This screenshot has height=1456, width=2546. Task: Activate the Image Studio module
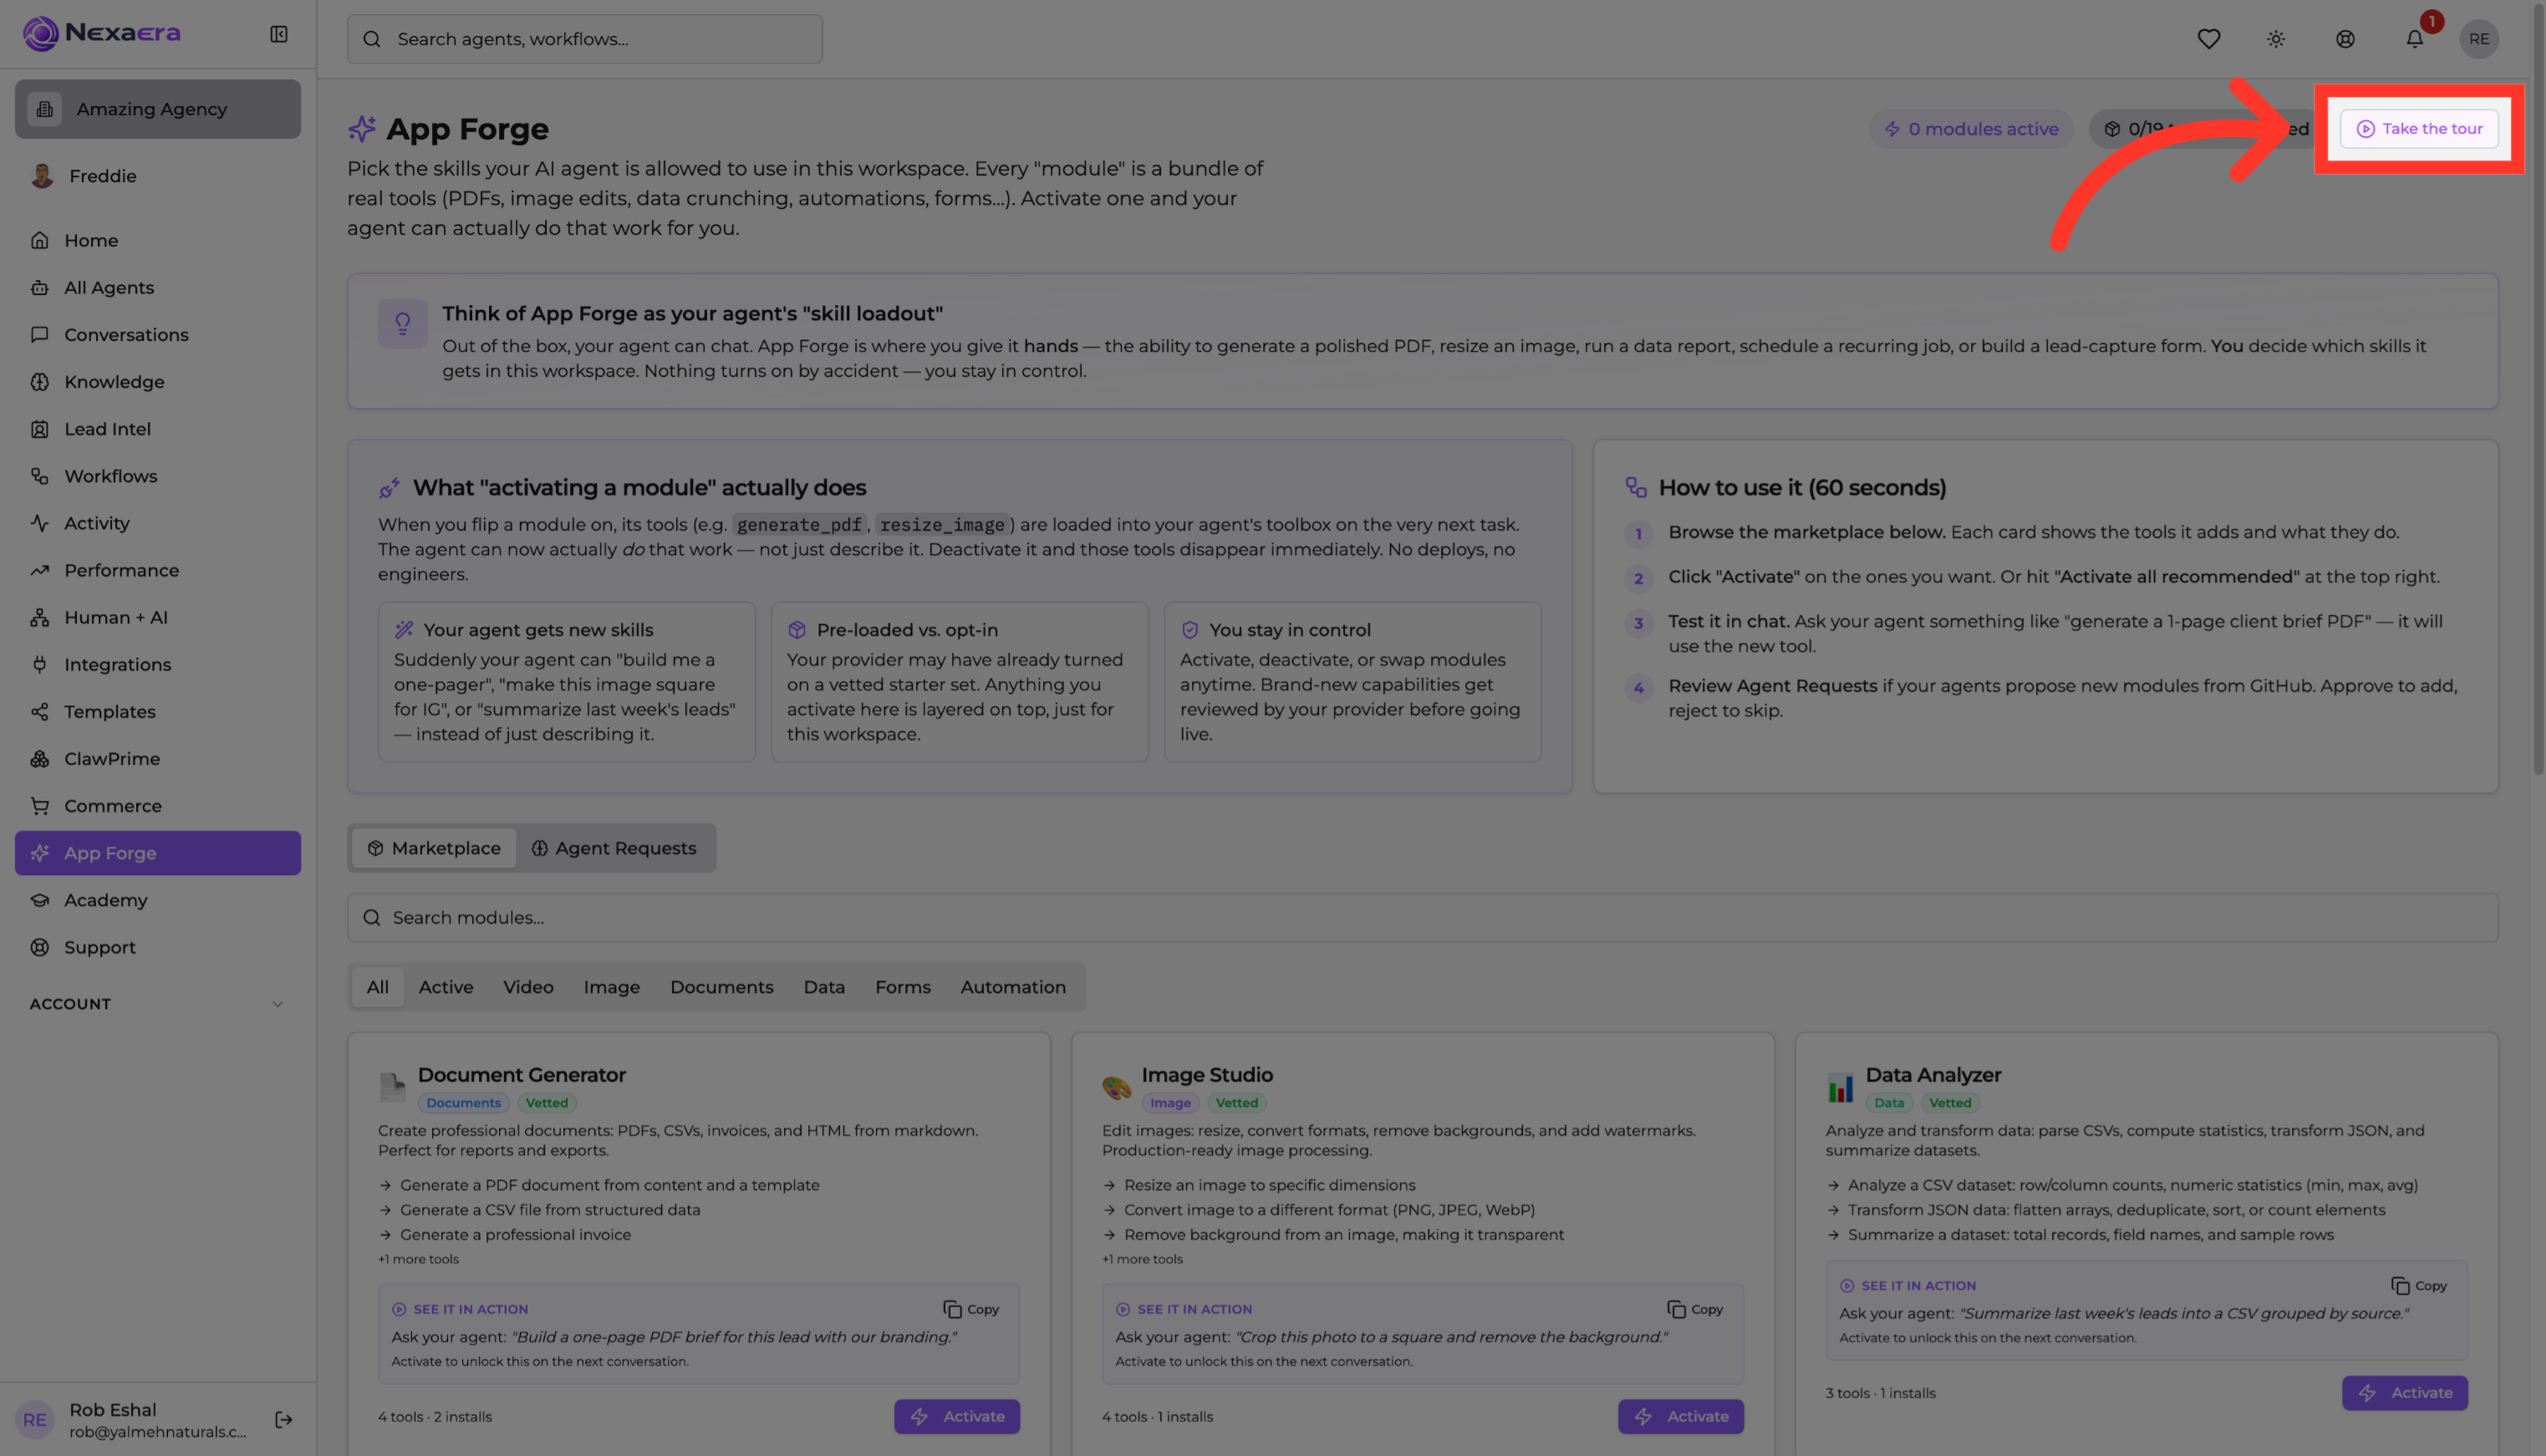pos(1681,1416)
